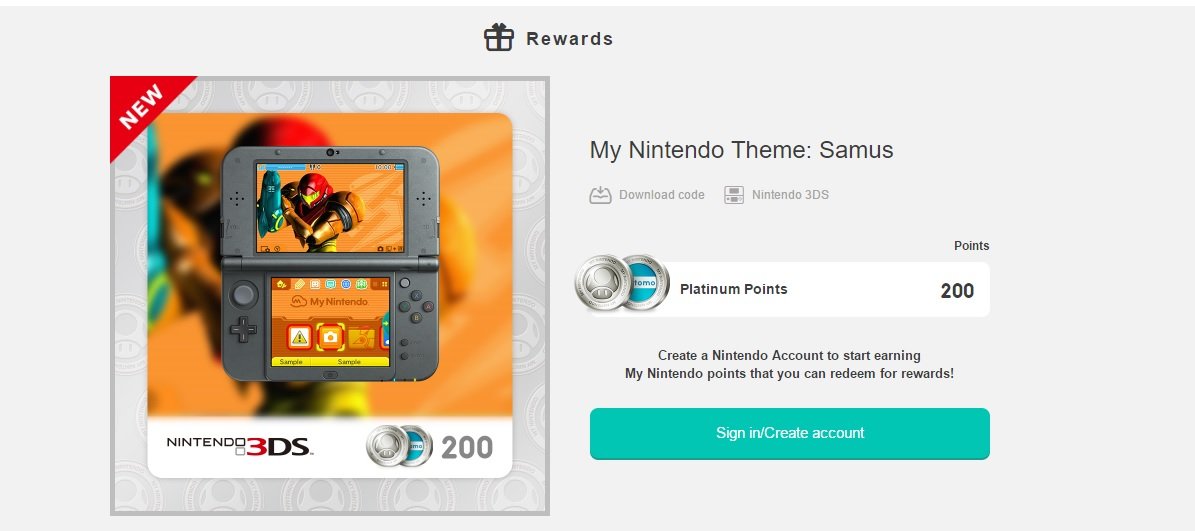Viewport: 1195px width, 531px height.
Task: Click the Platinum Points coin icon in the points row
Action: tap(622, 283)
